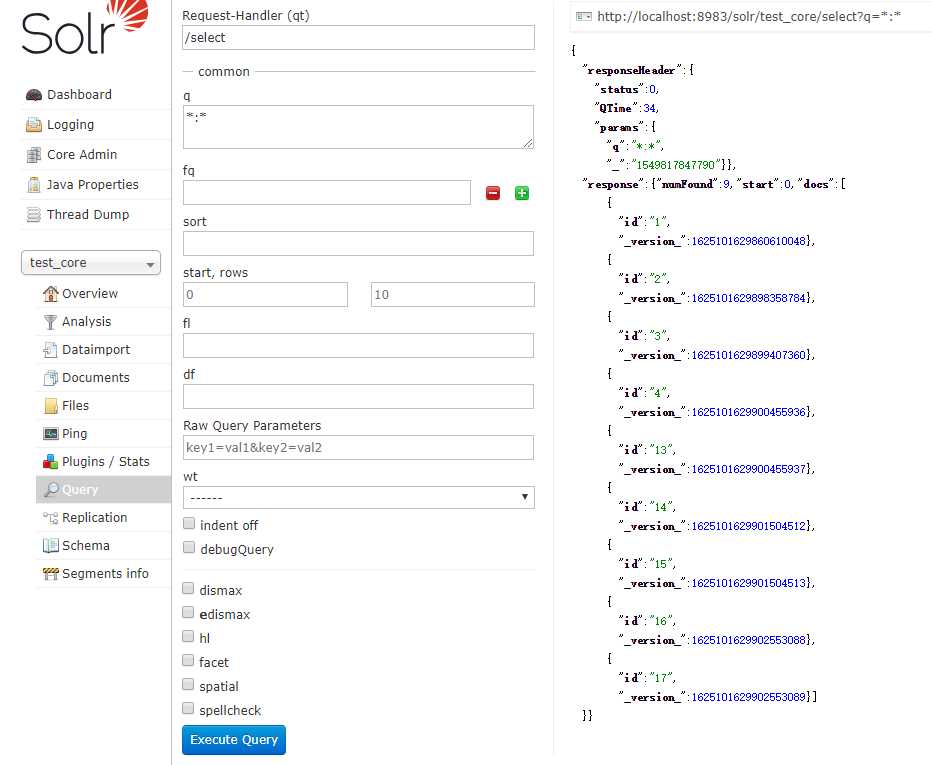Click the Query magnifier icon
The image size is (932, 765).
52,490
